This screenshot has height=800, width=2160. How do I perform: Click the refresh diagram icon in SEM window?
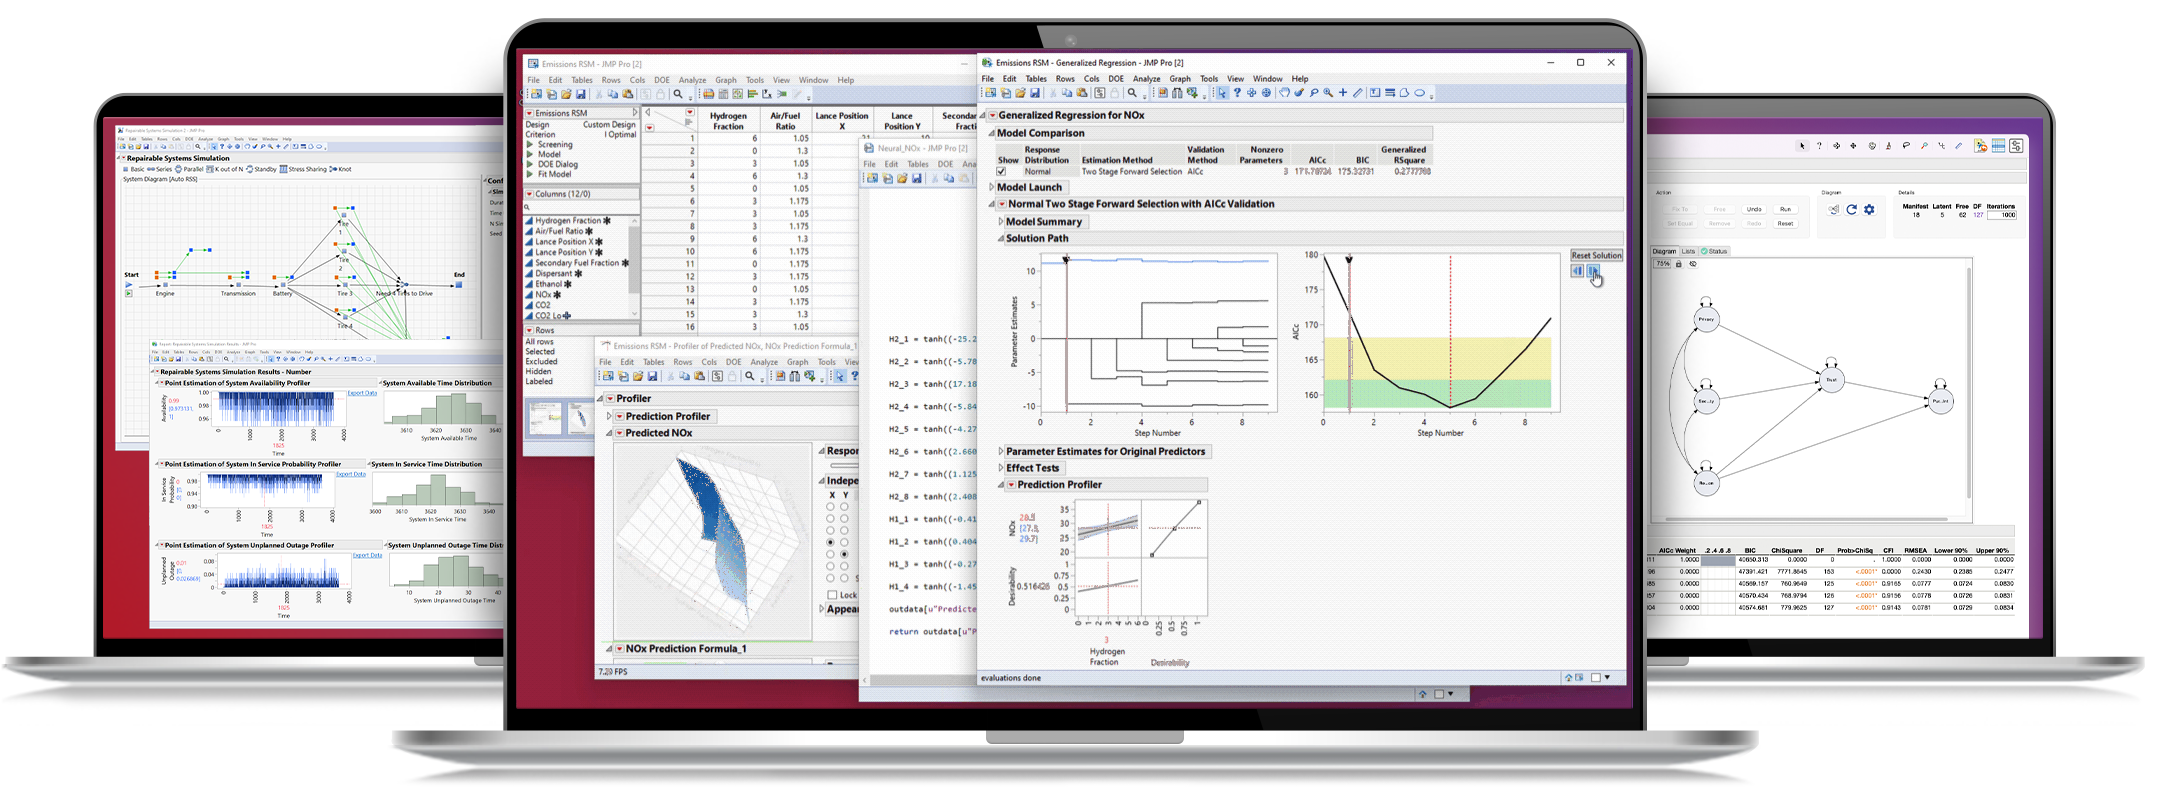click(x=1851, y=209)
